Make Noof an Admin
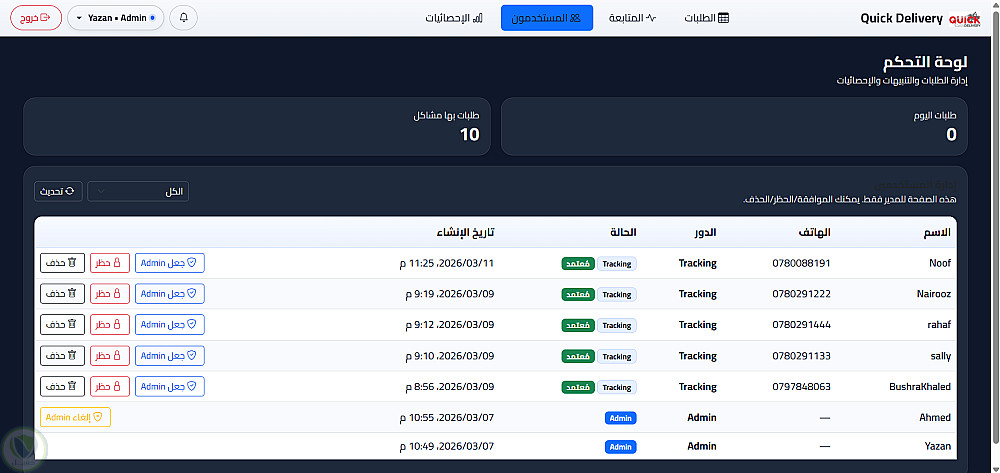 [170, 263]
